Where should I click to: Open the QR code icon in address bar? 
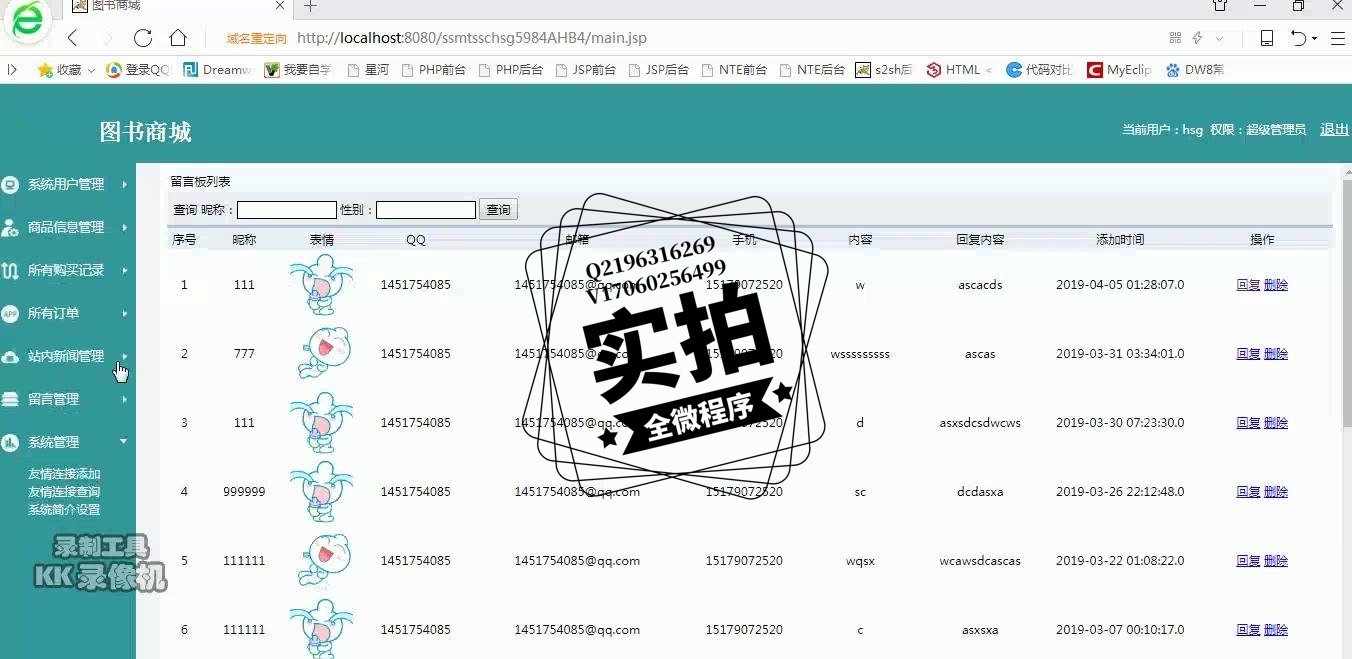pos(1175,38)
